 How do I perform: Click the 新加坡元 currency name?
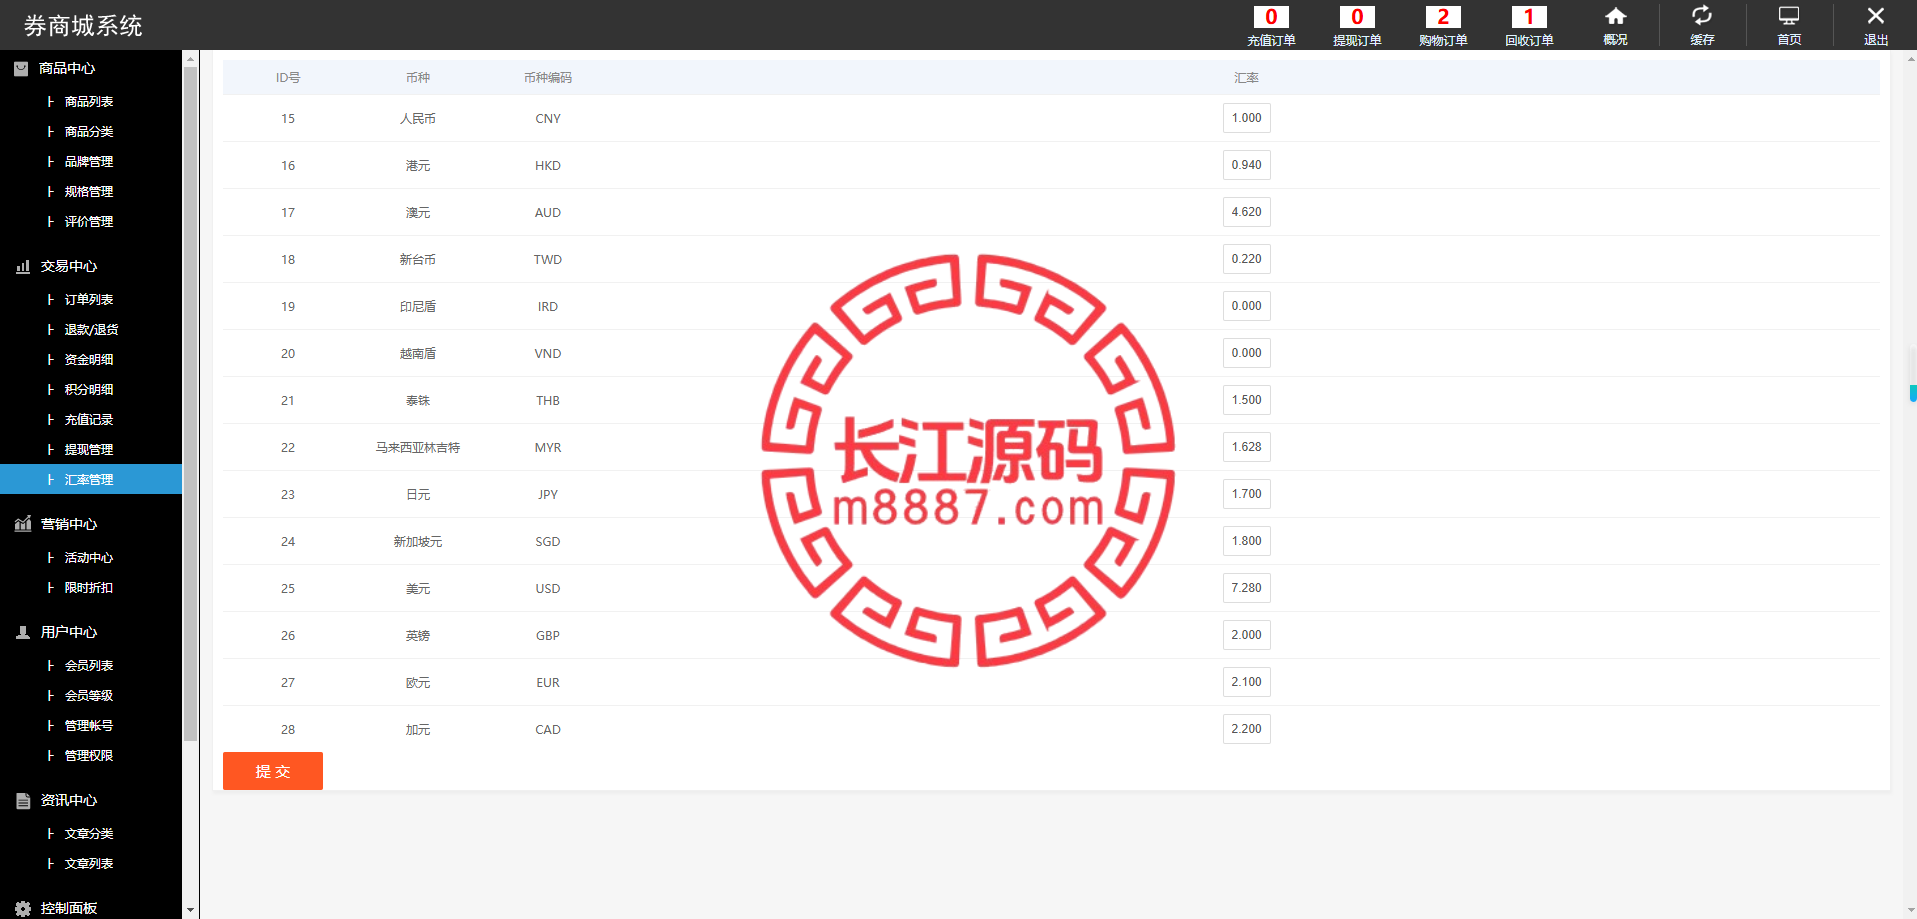coord(418,542)
